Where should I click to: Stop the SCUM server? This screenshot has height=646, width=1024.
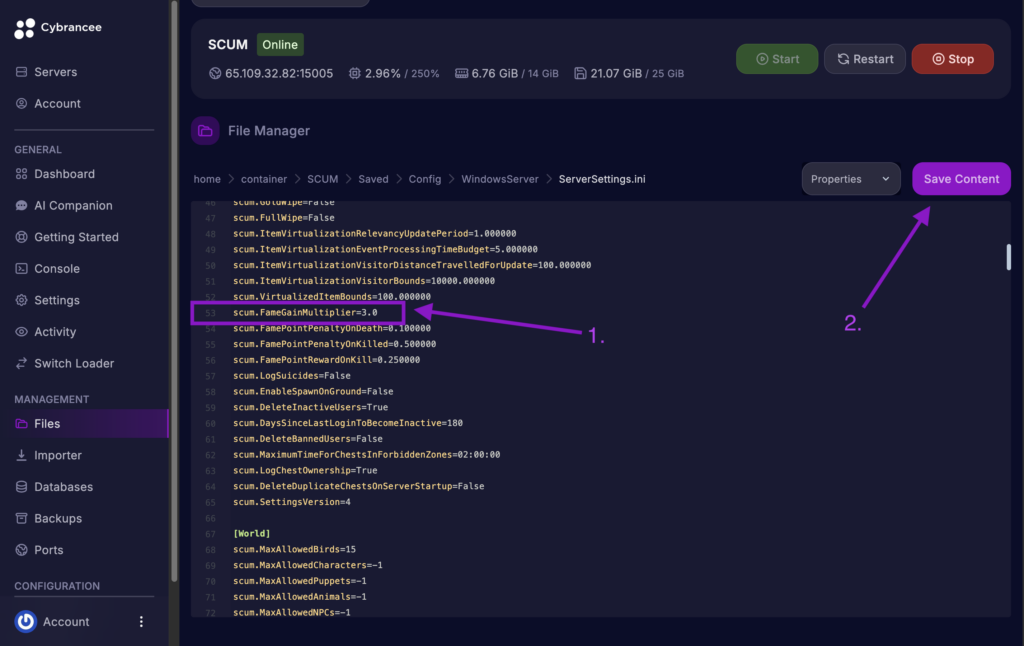click(952, 58)
